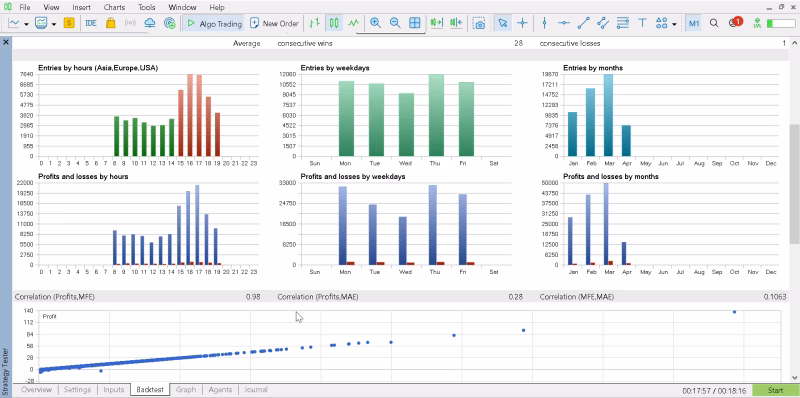Click the New Order button

[x=274, y=23]
